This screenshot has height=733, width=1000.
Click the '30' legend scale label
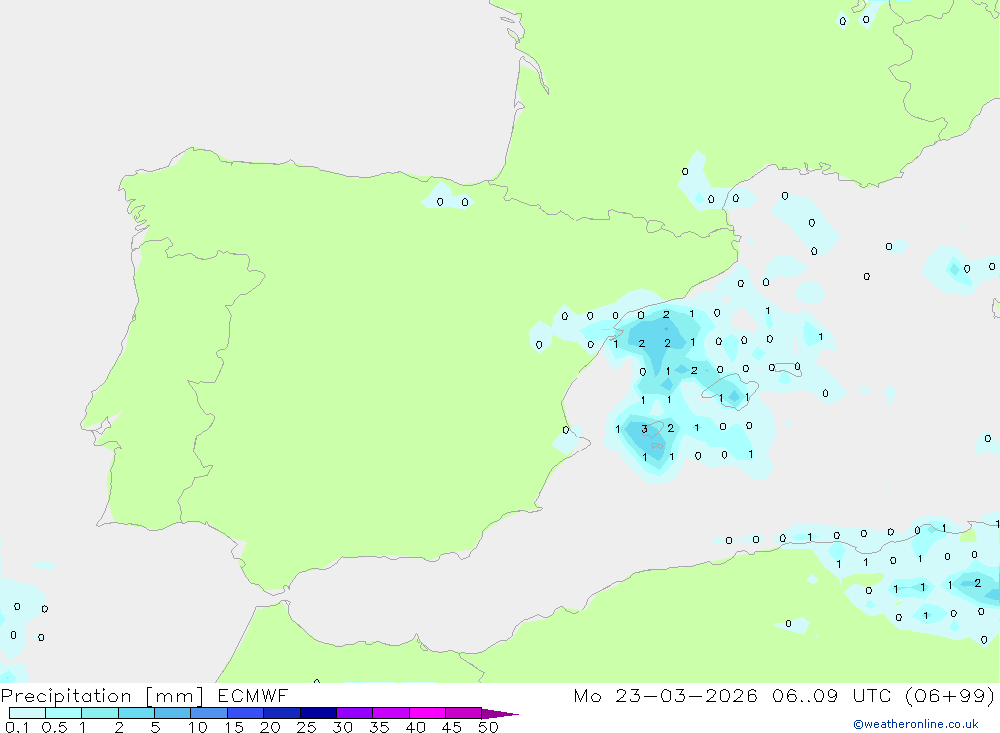342,727
